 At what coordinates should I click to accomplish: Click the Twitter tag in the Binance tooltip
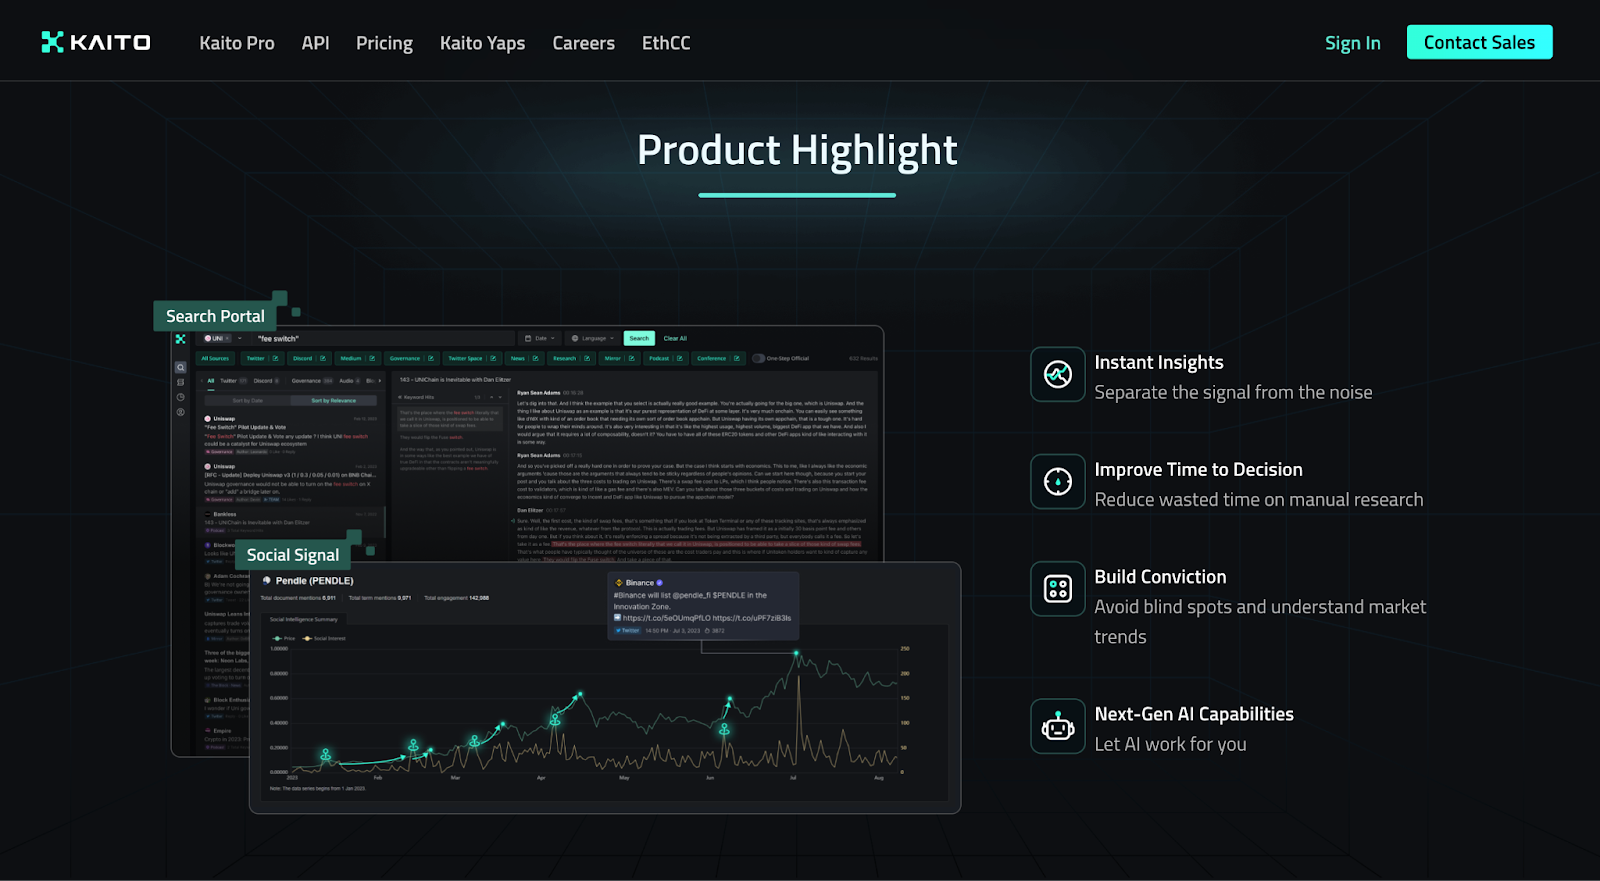(x=628, y=631)
